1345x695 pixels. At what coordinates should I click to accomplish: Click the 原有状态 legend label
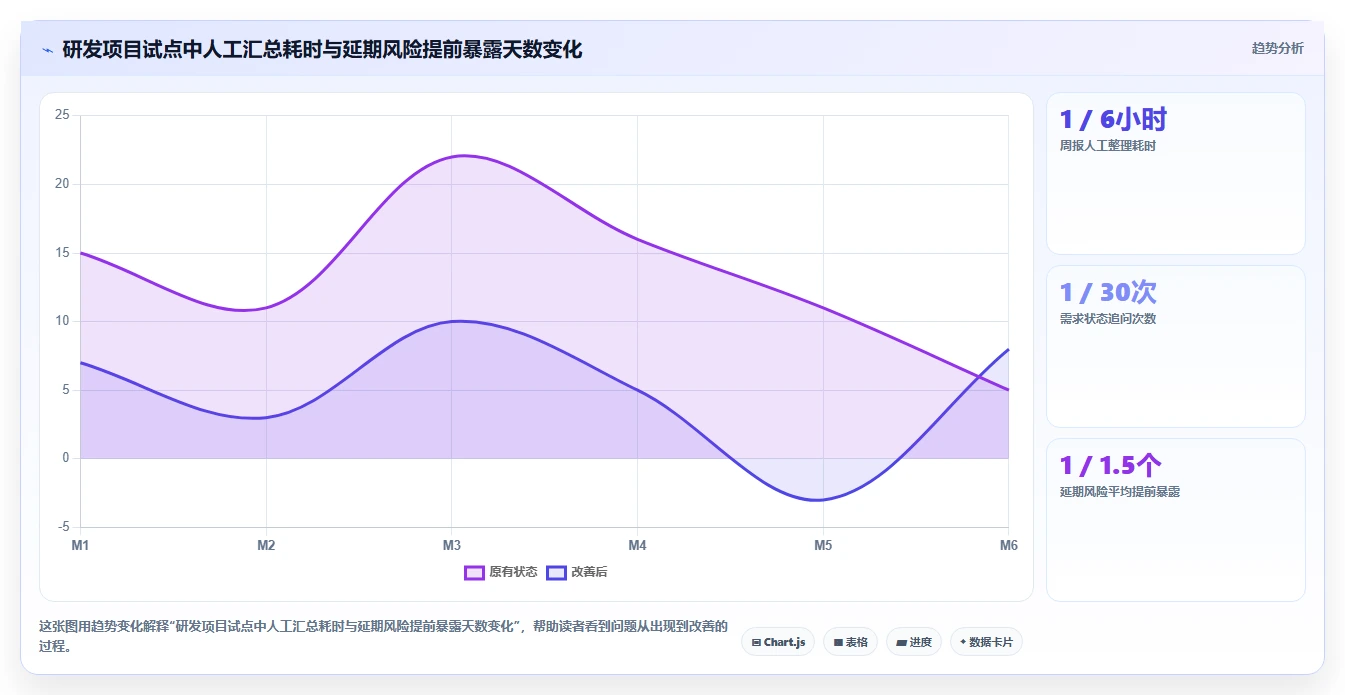point(513,572)
